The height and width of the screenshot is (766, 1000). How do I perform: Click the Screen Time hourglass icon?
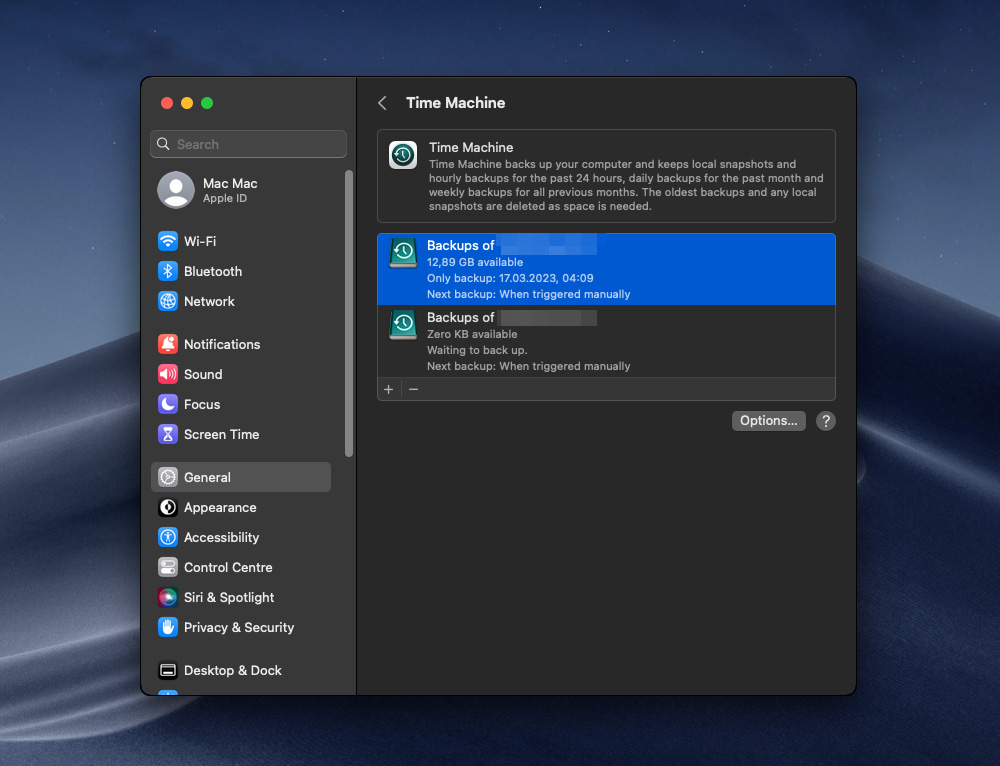tap(168, 434)
